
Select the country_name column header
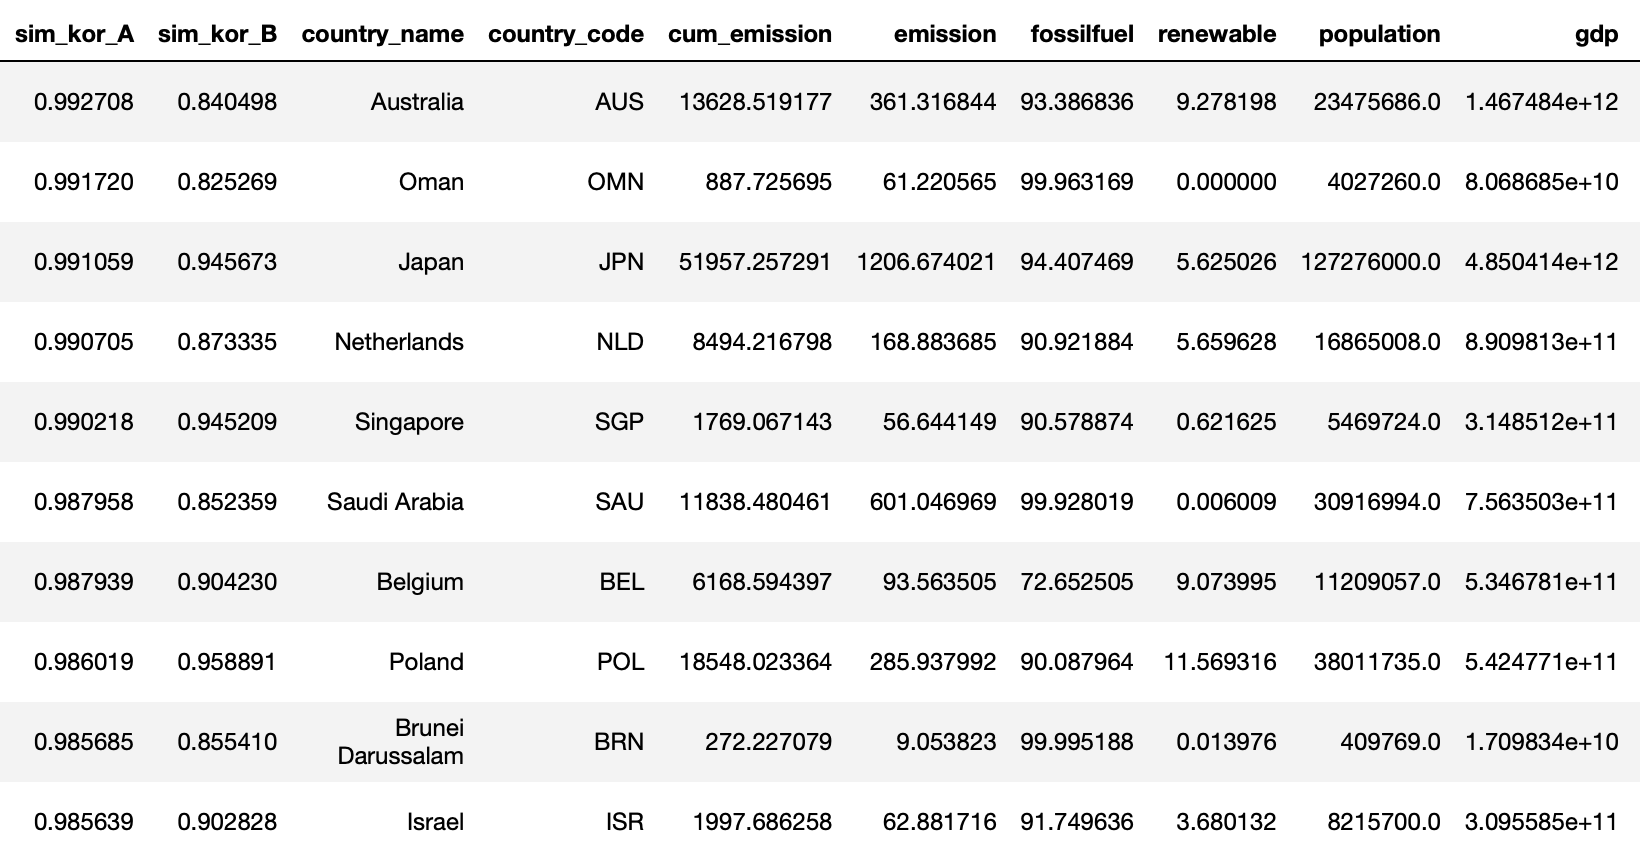pyautogui.click(x=382, y=34)
